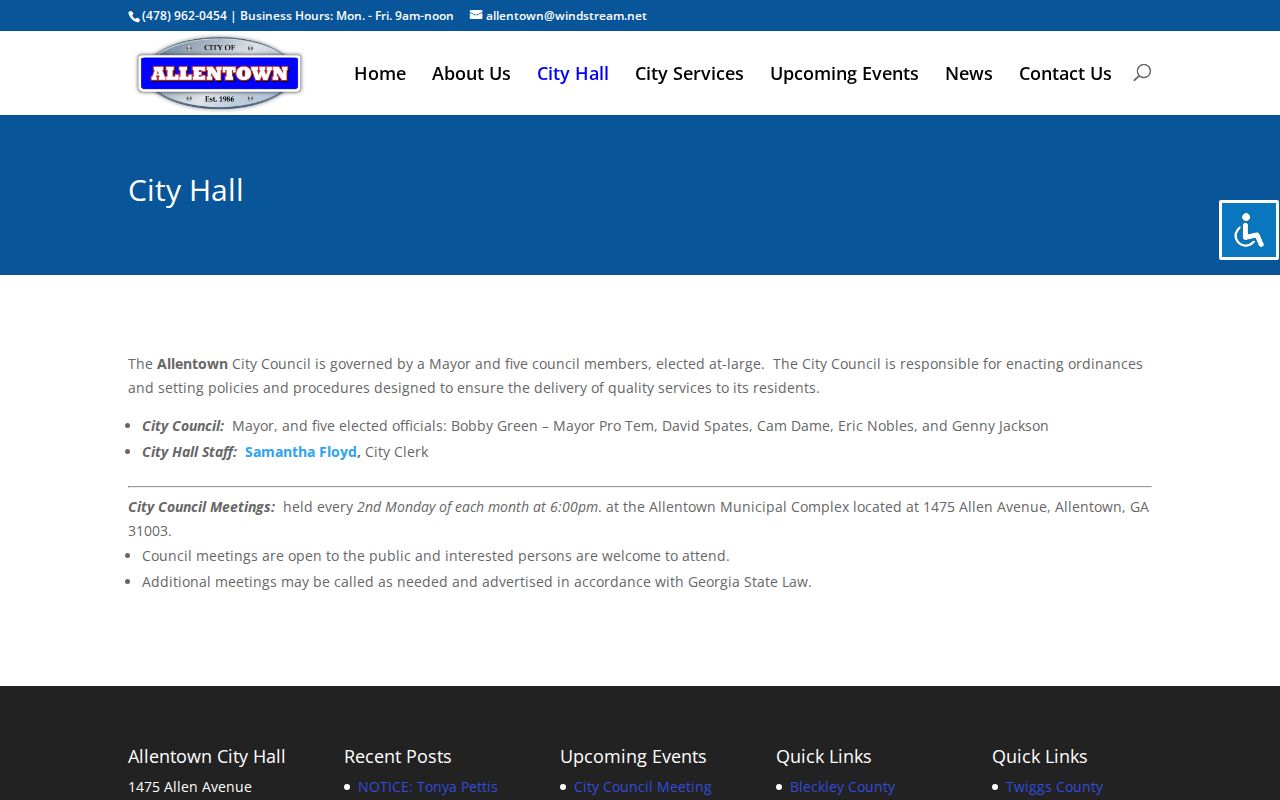Open the About Us menu
This screenshot has width=1280, height=800.
point(471,73)
